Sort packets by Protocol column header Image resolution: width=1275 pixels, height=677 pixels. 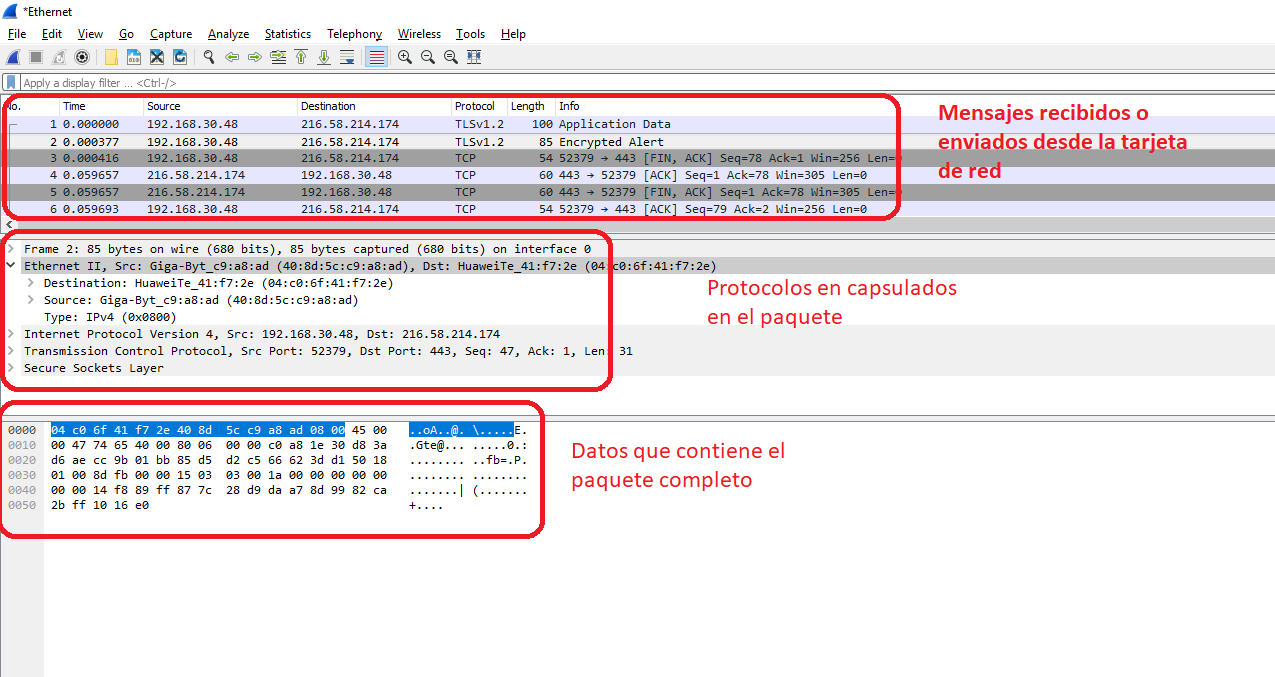[x=475, y=106]
